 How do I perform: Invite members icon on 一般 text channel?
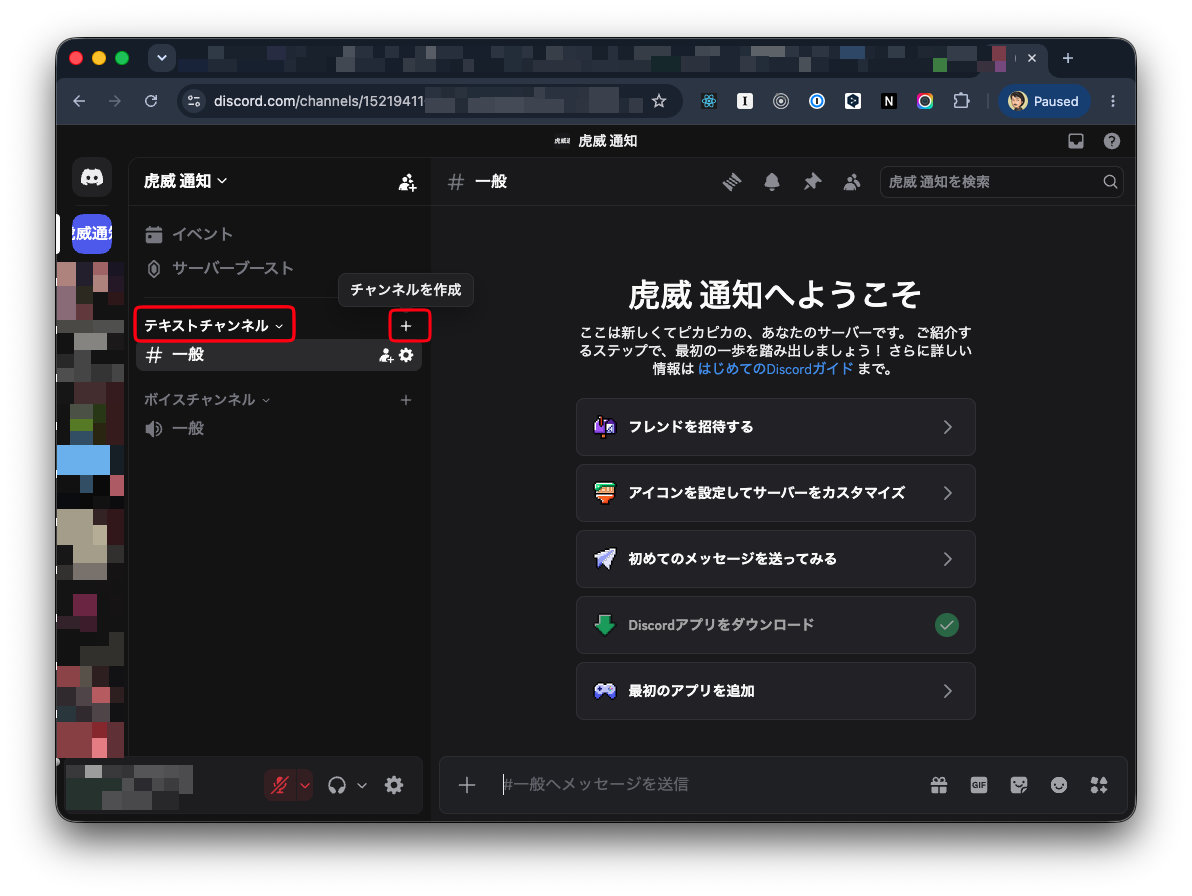click(x=386, y=355)
